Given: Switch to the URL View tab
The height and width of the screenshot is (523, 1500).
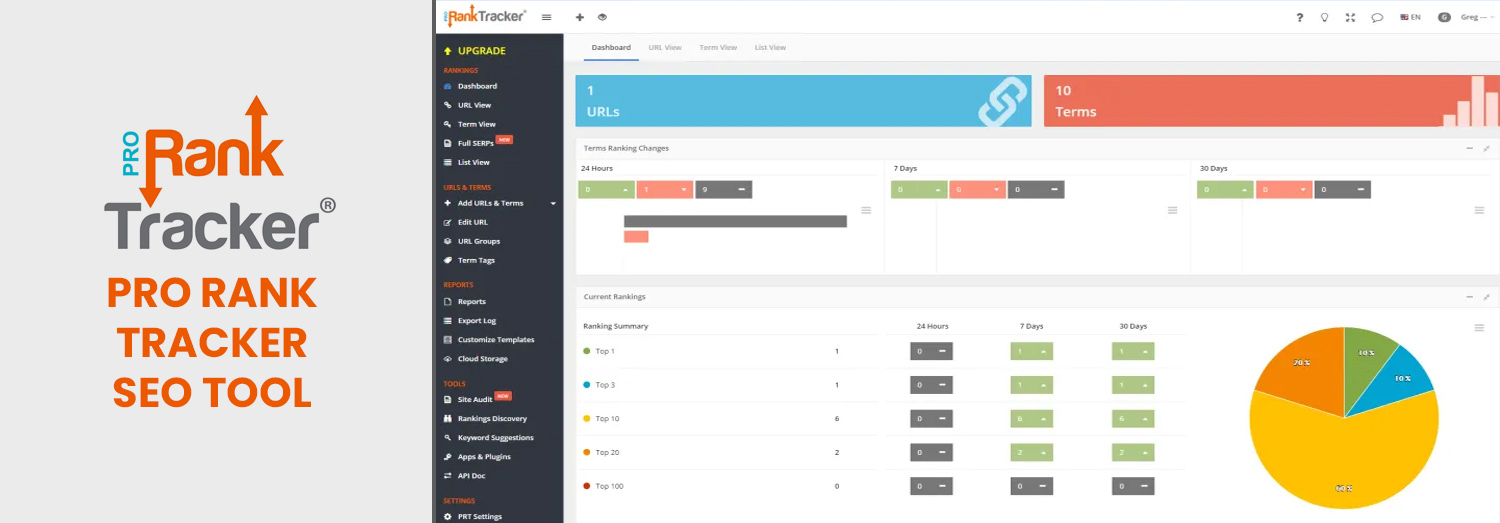Looking at the screenshot, I should coord(665,47).
